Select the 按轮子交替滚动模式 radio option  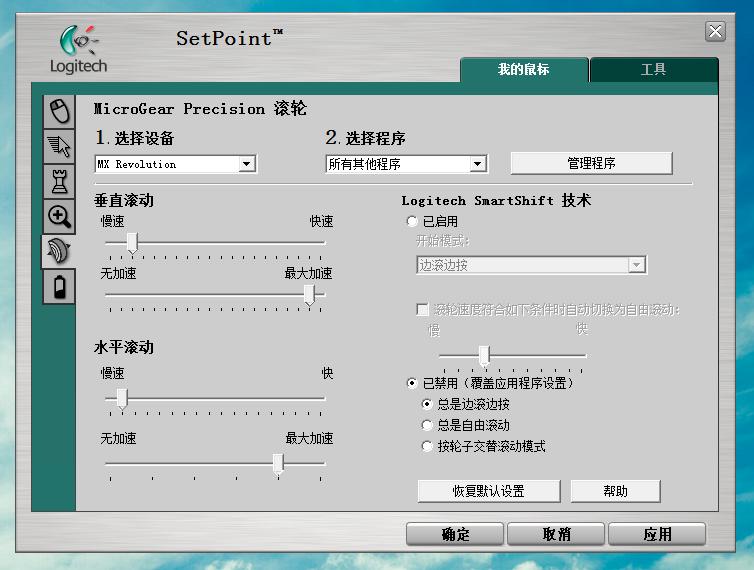coord(427,446)
